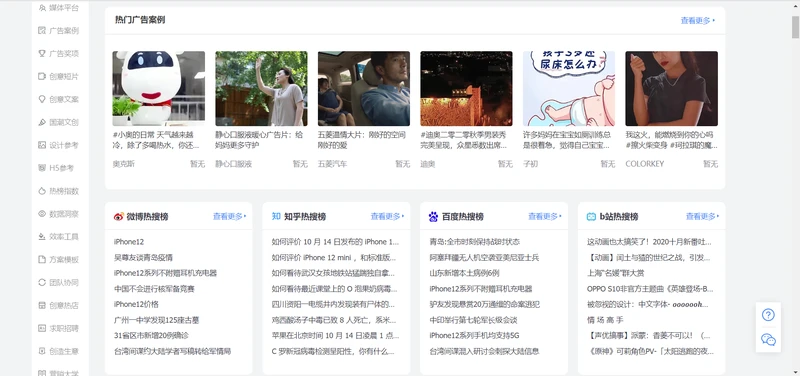Open Baidu topic 青岛:全市时刻保持战时状态
The width and height of the screenshot is (800, 376).
tap(474, 242)
